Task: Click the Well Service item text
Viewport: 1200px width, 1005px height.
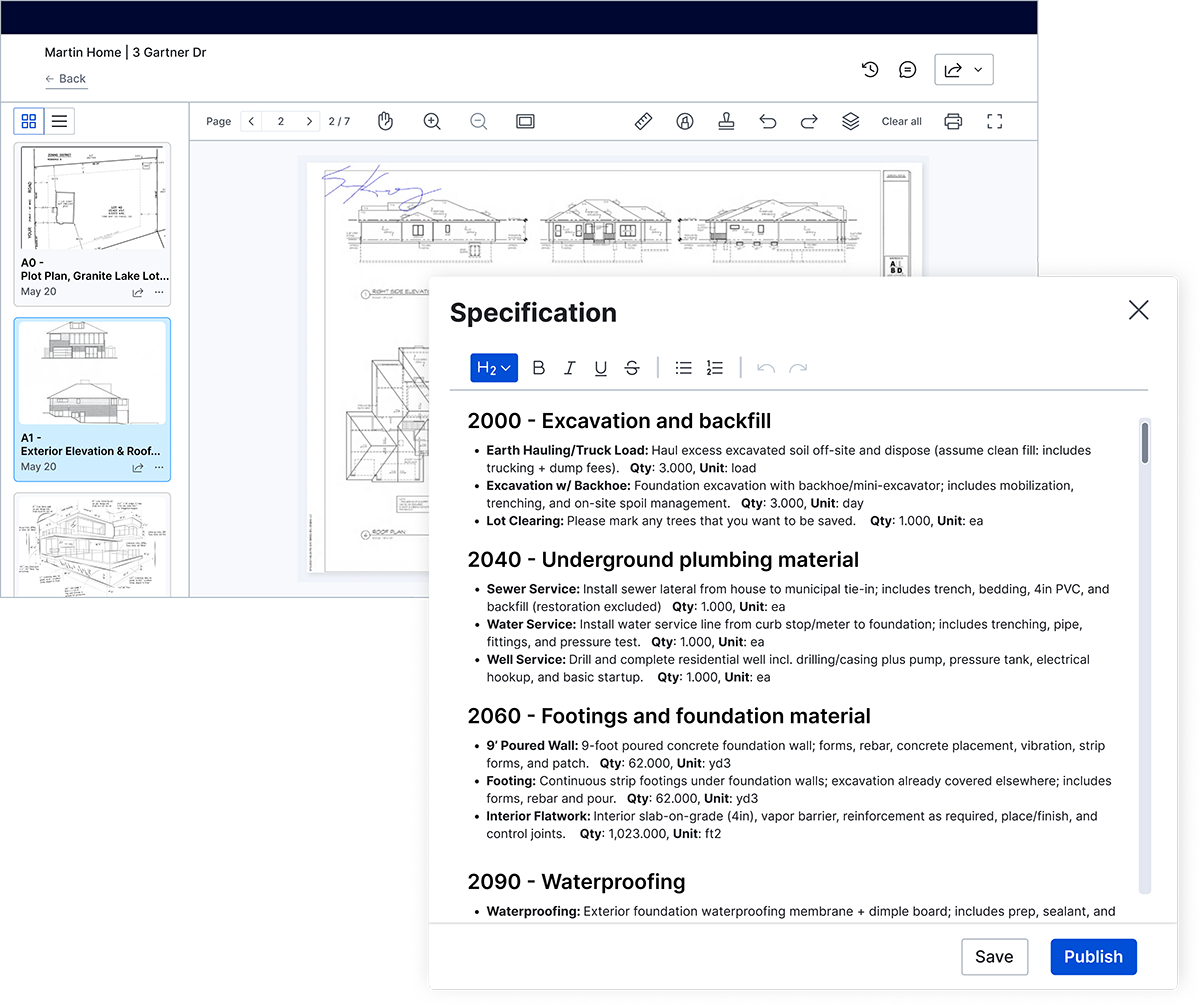Action: tap(788, 669)
